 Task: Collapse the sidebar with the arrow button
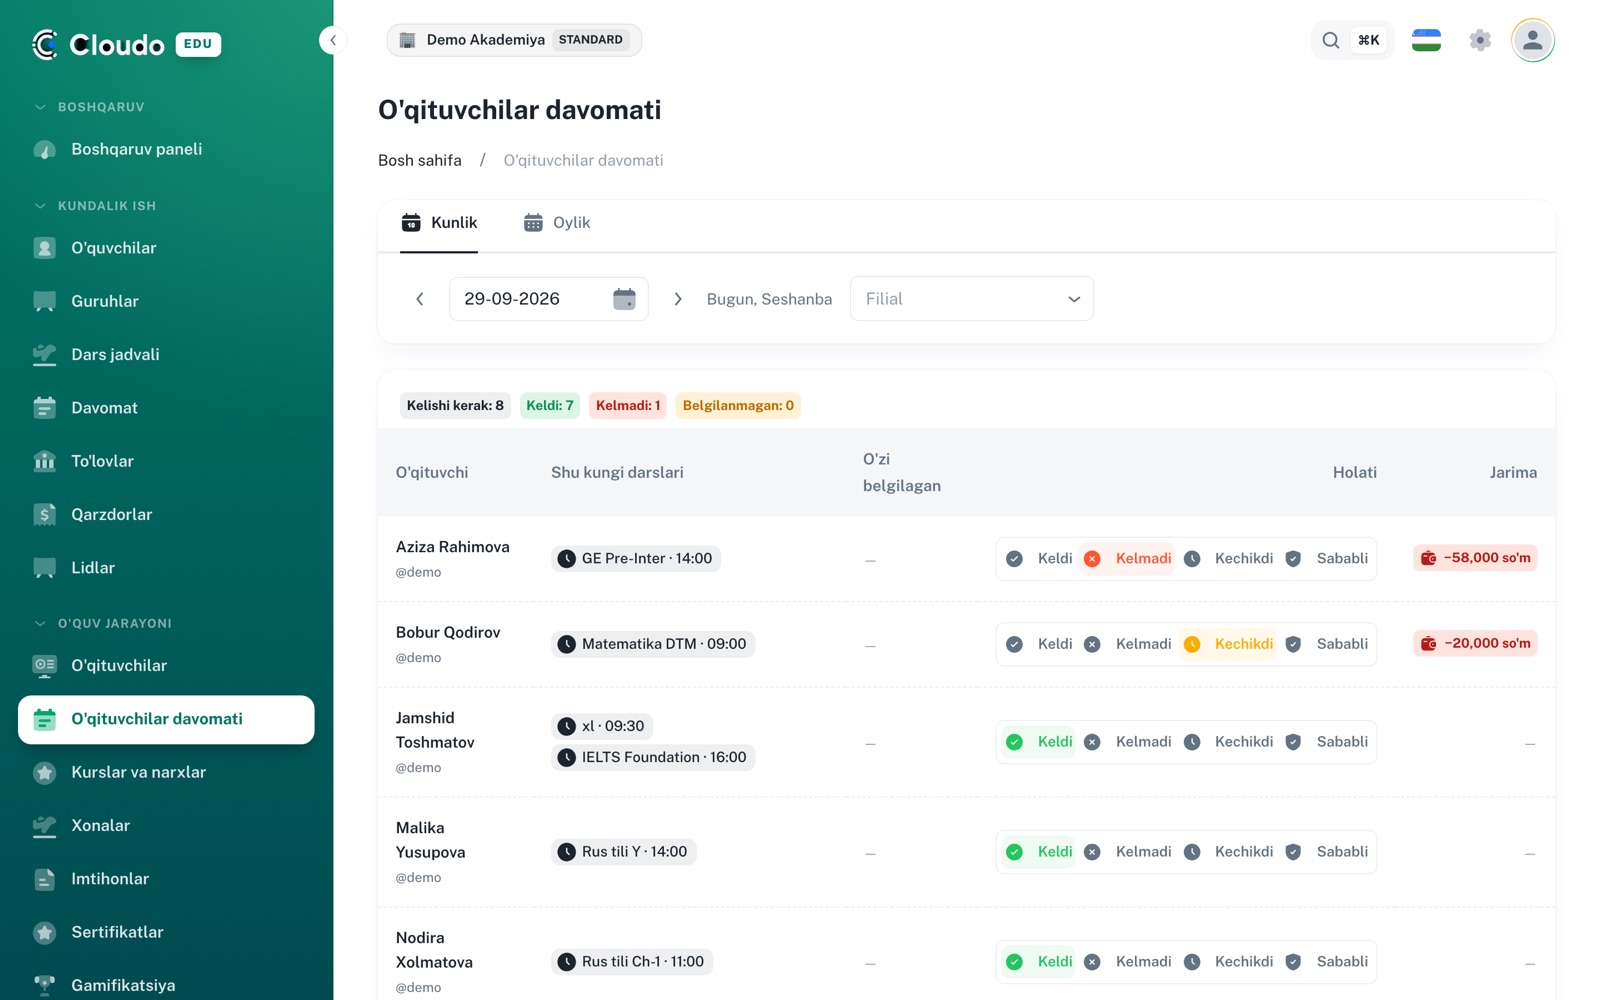coord(333,40)
